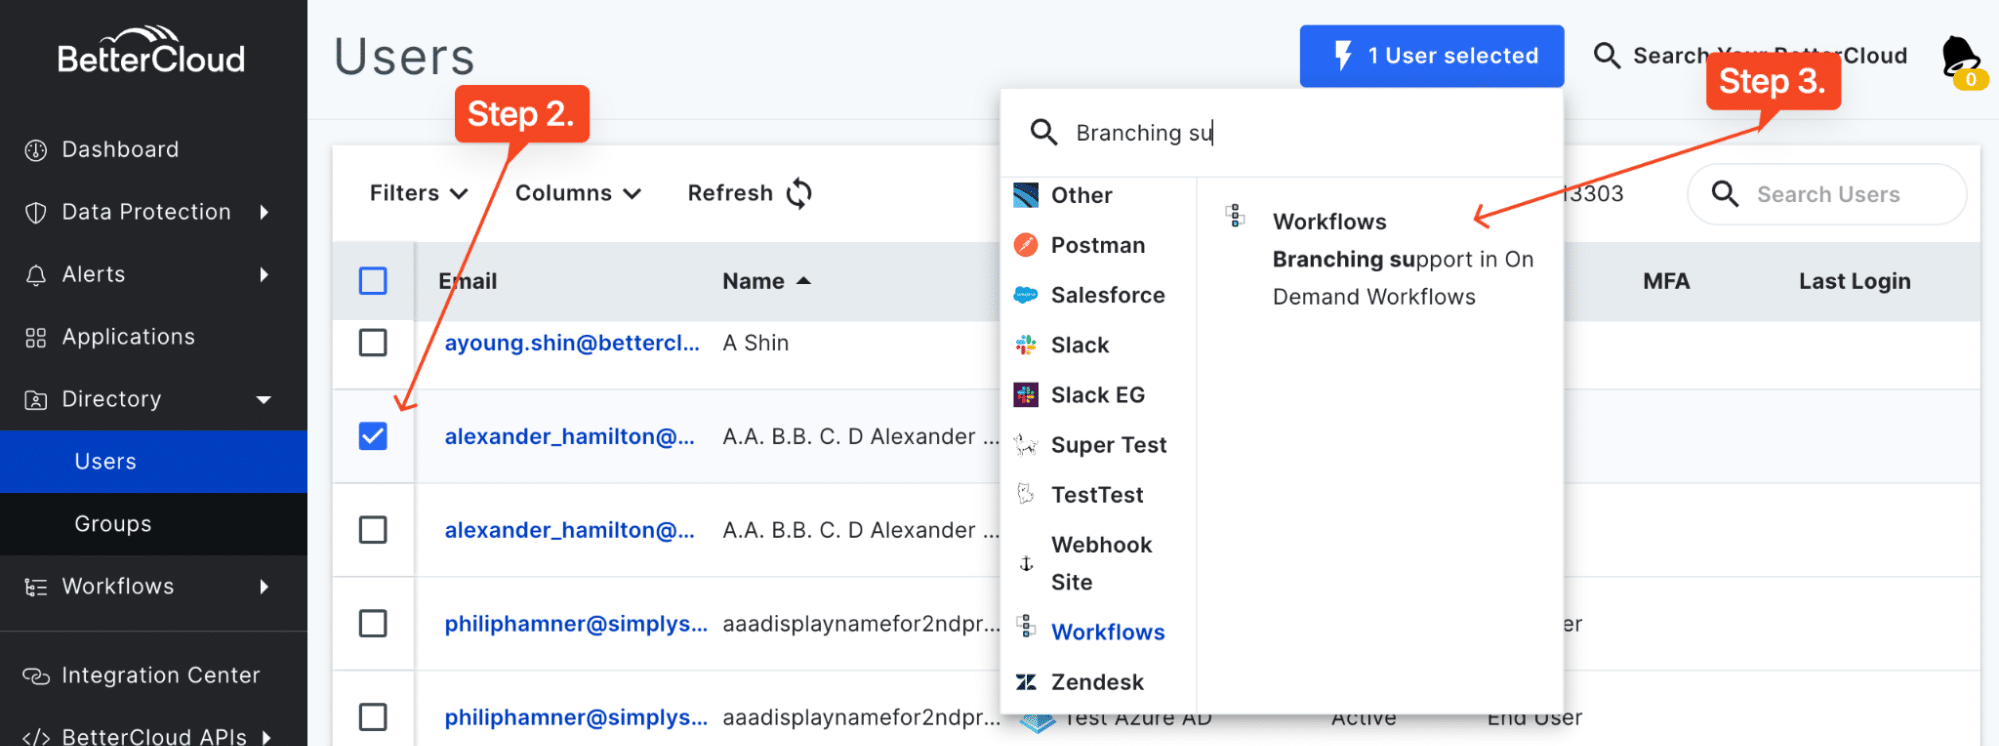Click the Zendesk logo icon

pyautogui.click(x=1026, y=682)
